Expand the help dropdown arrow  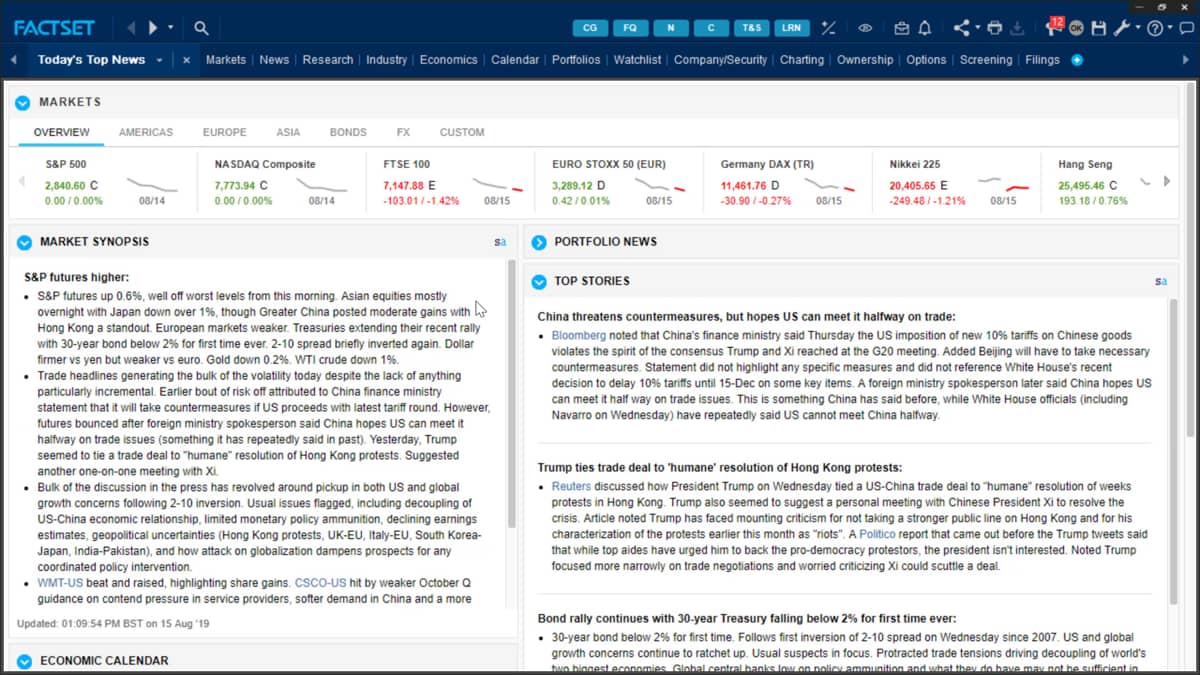pos(1170,27)
